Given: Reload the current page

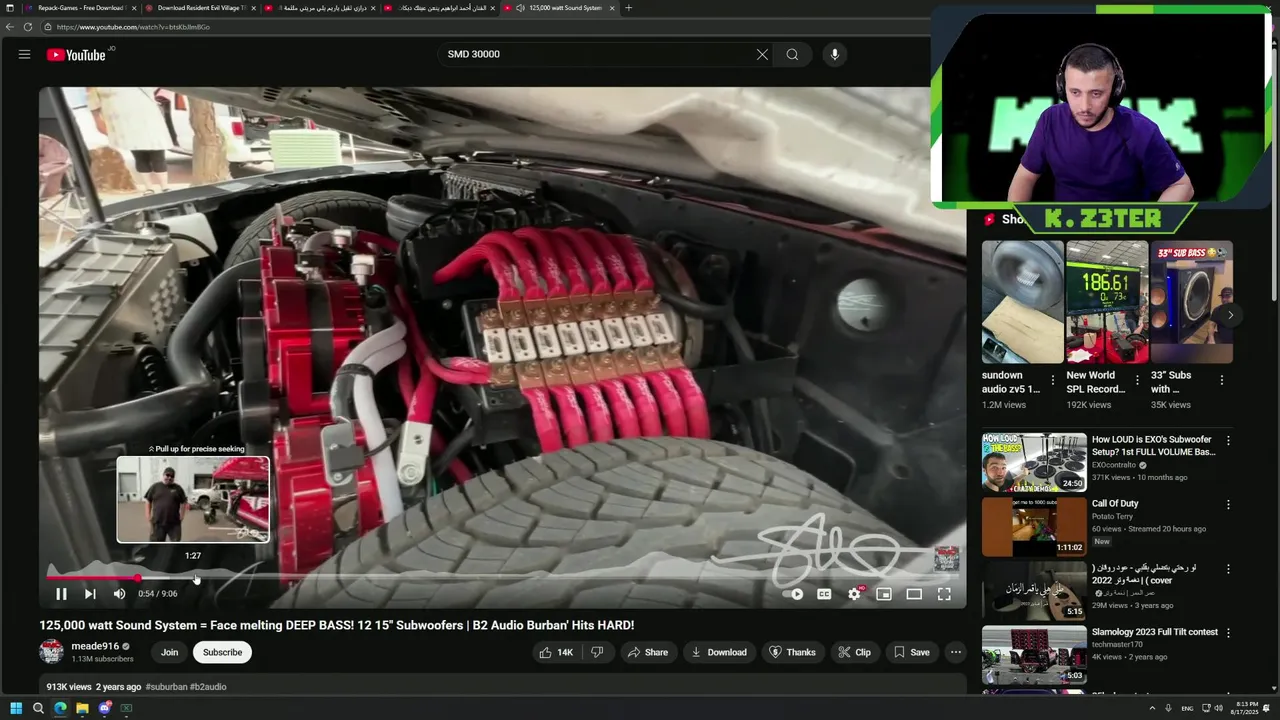Looking at the screenshot, I should coord(27,27).
